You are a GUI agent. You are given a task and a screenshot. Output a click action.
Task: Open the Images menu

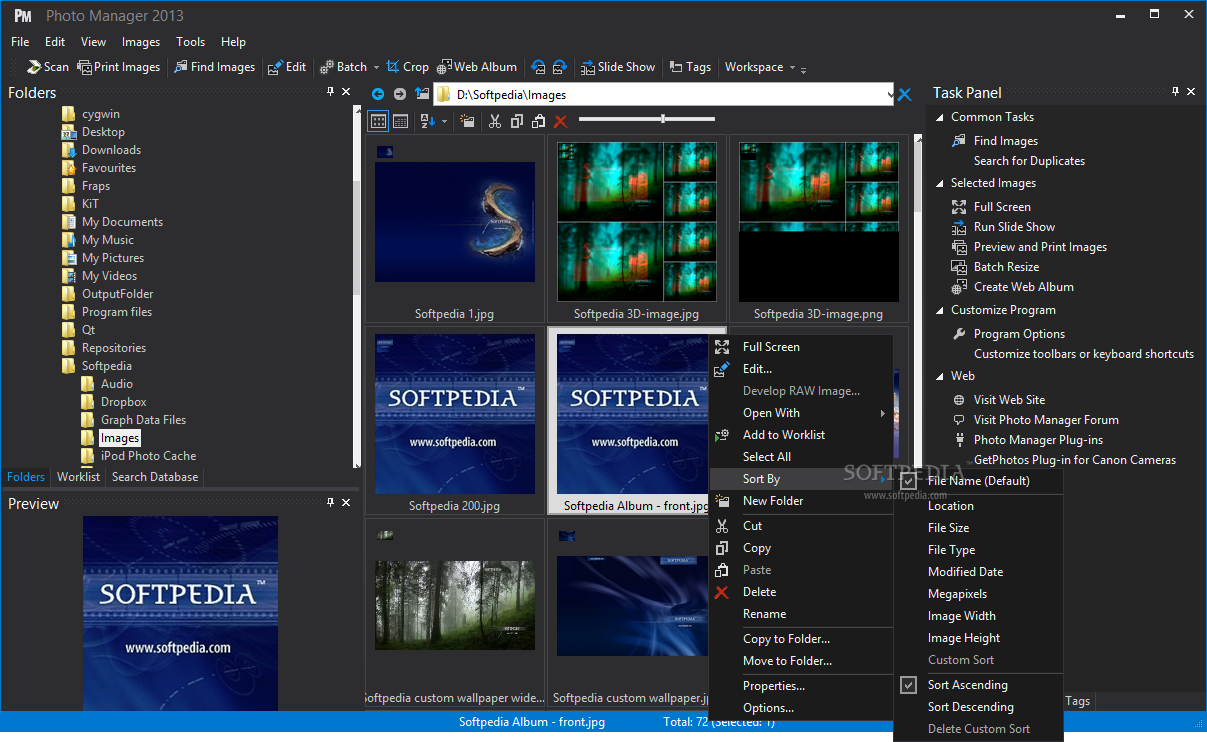(x=141, y=42)
